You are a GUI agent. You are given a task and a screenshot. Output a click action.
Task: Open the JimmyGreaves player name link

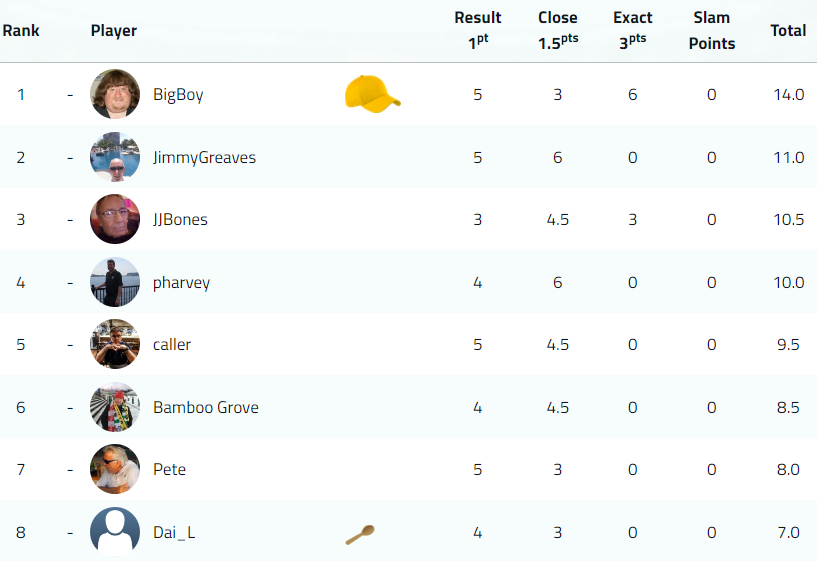point(204,157)
